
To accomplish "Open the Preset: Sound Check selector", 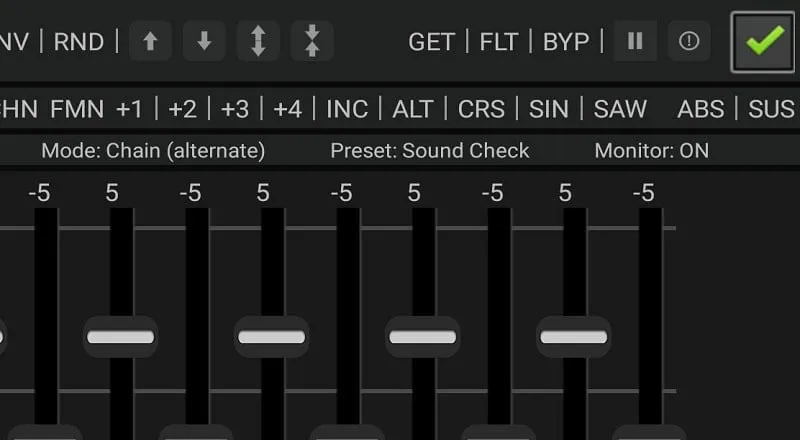I will (x=430, y=151).
